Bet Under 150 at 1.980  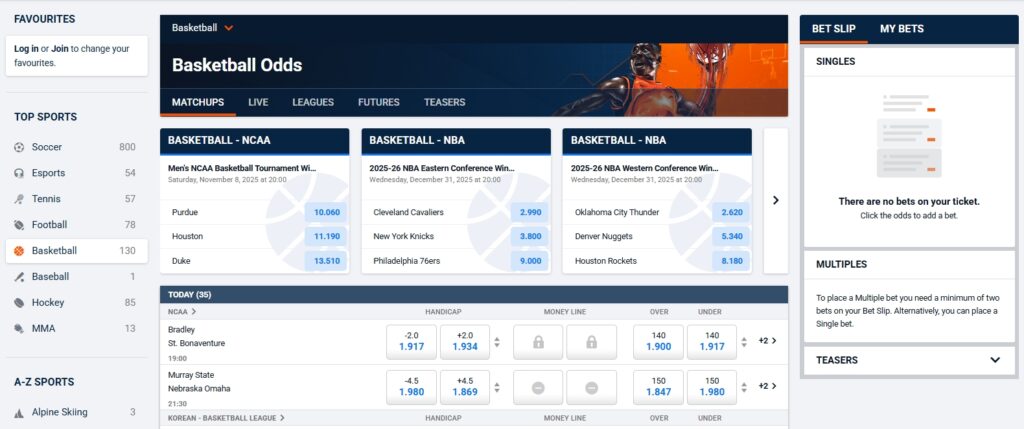pos(712,388)
